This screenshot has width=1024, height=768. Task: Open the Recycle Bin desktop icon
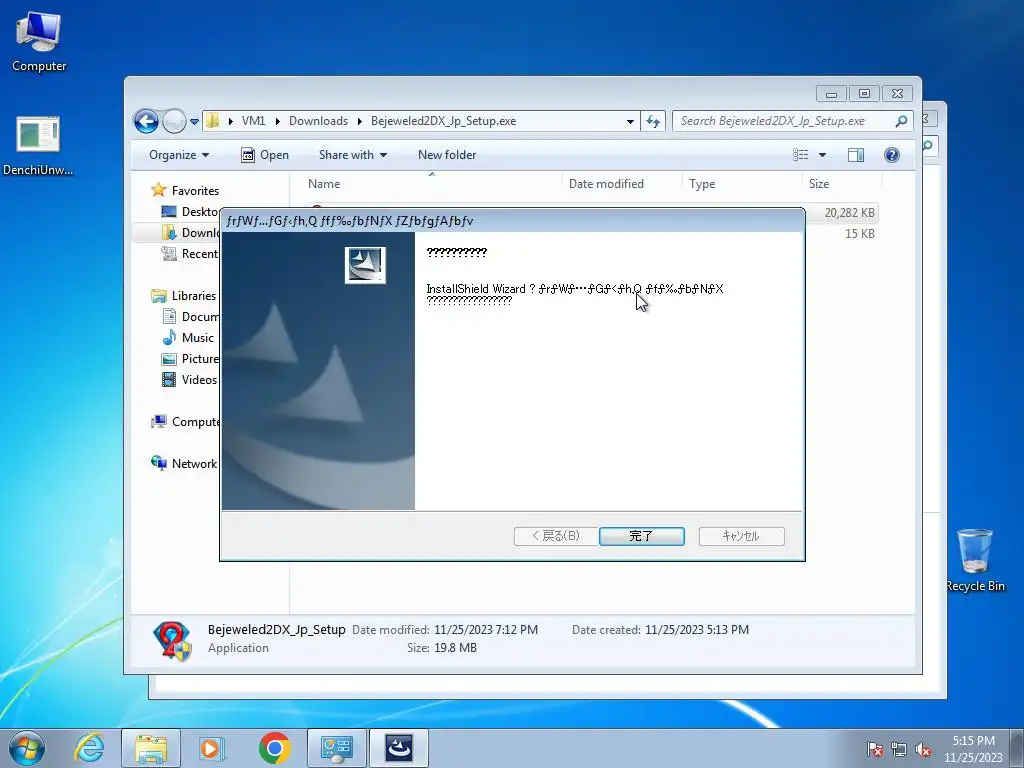975,560
